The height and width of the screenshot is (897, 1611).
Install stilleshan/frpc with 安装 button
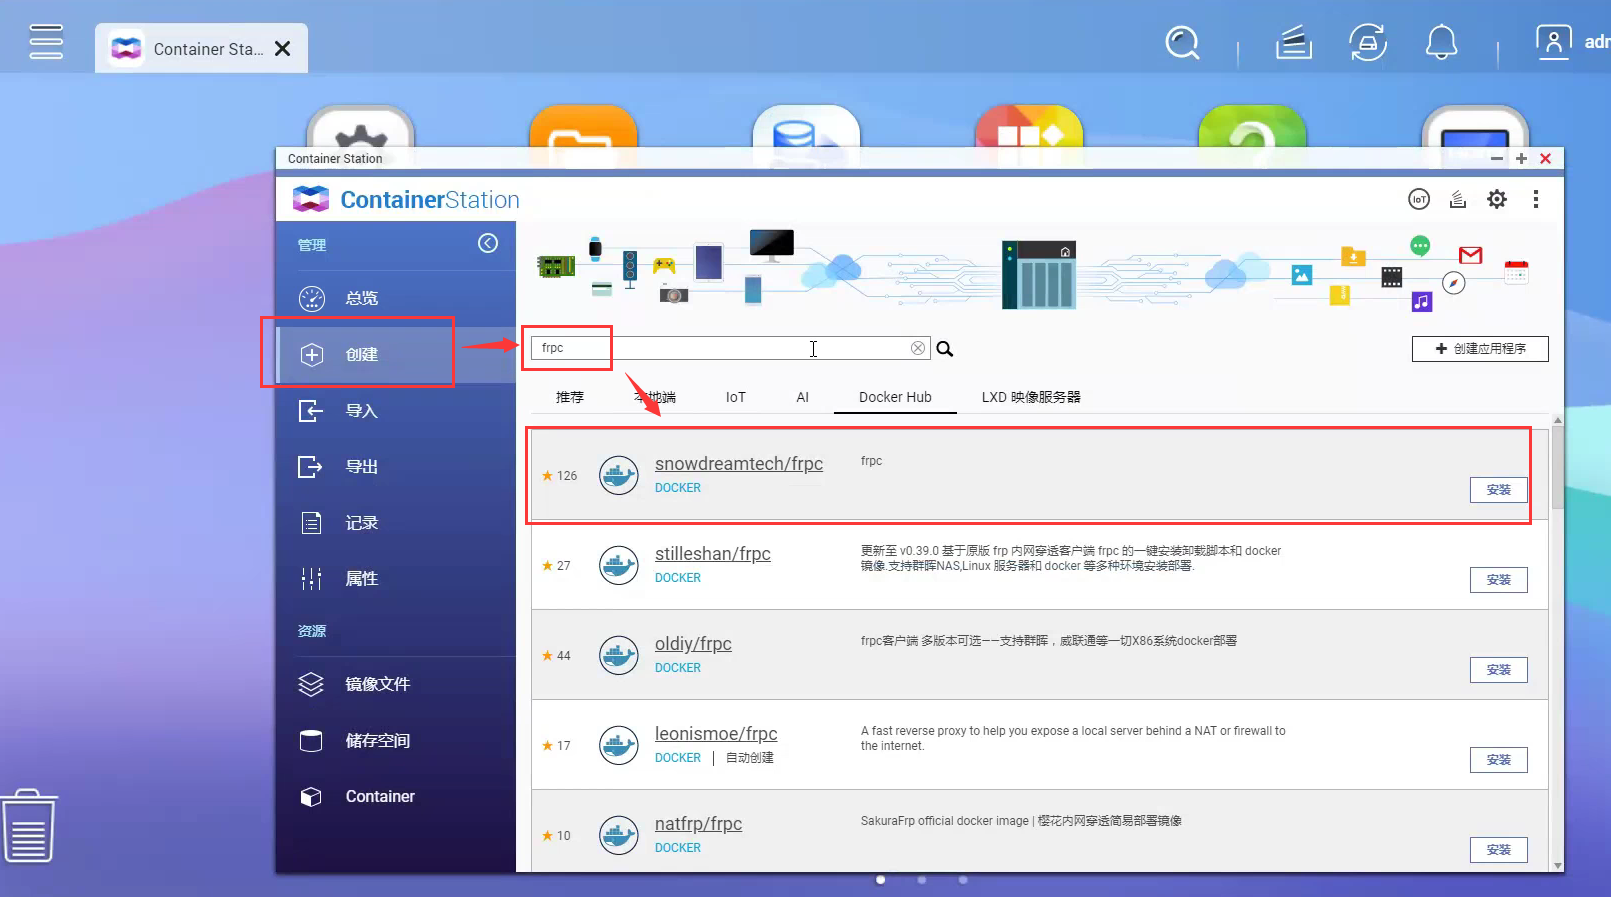[1499, 580]
